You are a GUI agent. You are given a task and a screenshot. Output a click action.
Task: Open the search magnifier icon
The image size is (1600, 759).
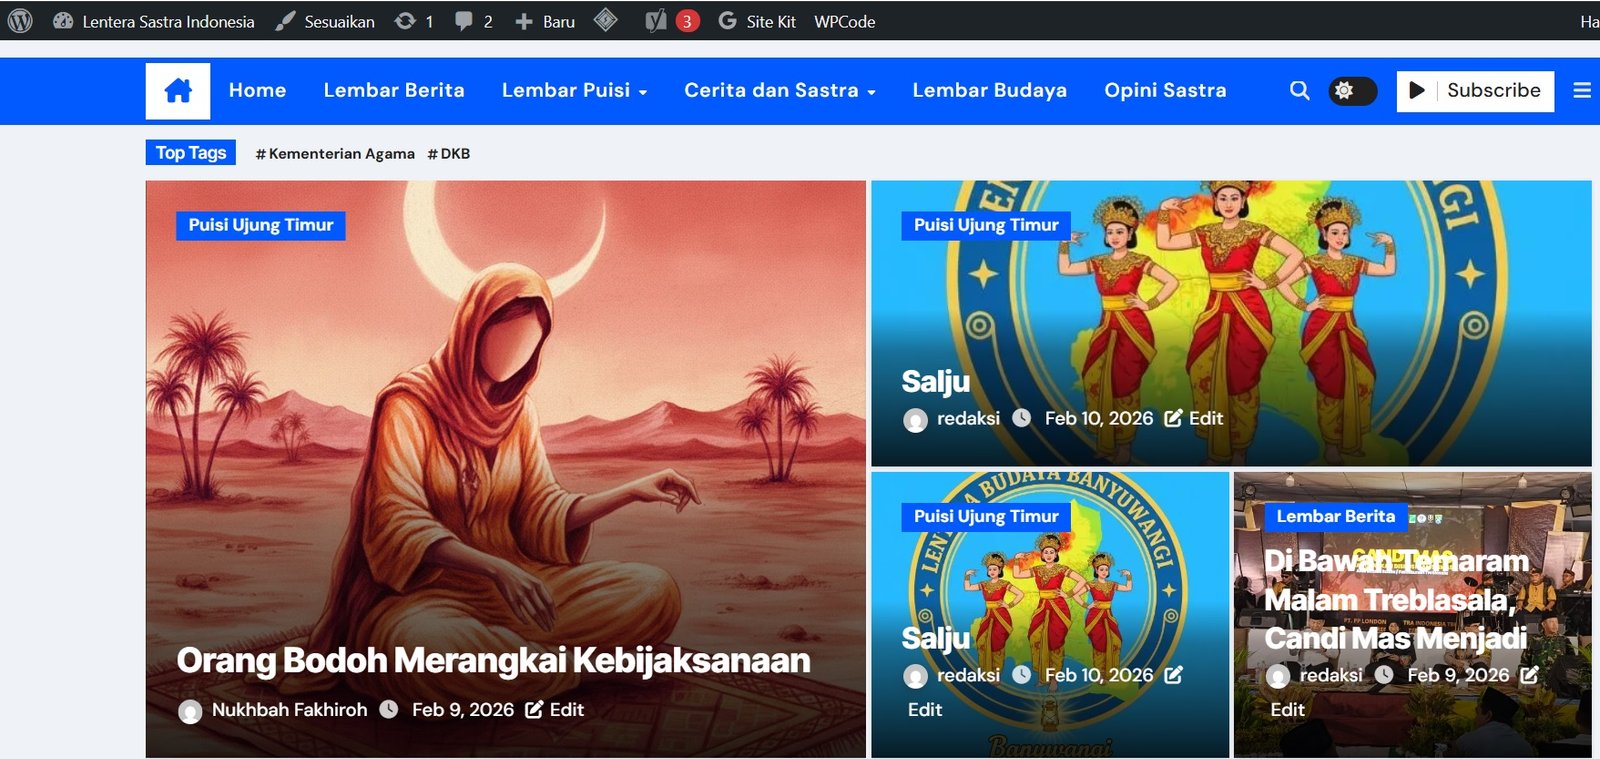1299,90
